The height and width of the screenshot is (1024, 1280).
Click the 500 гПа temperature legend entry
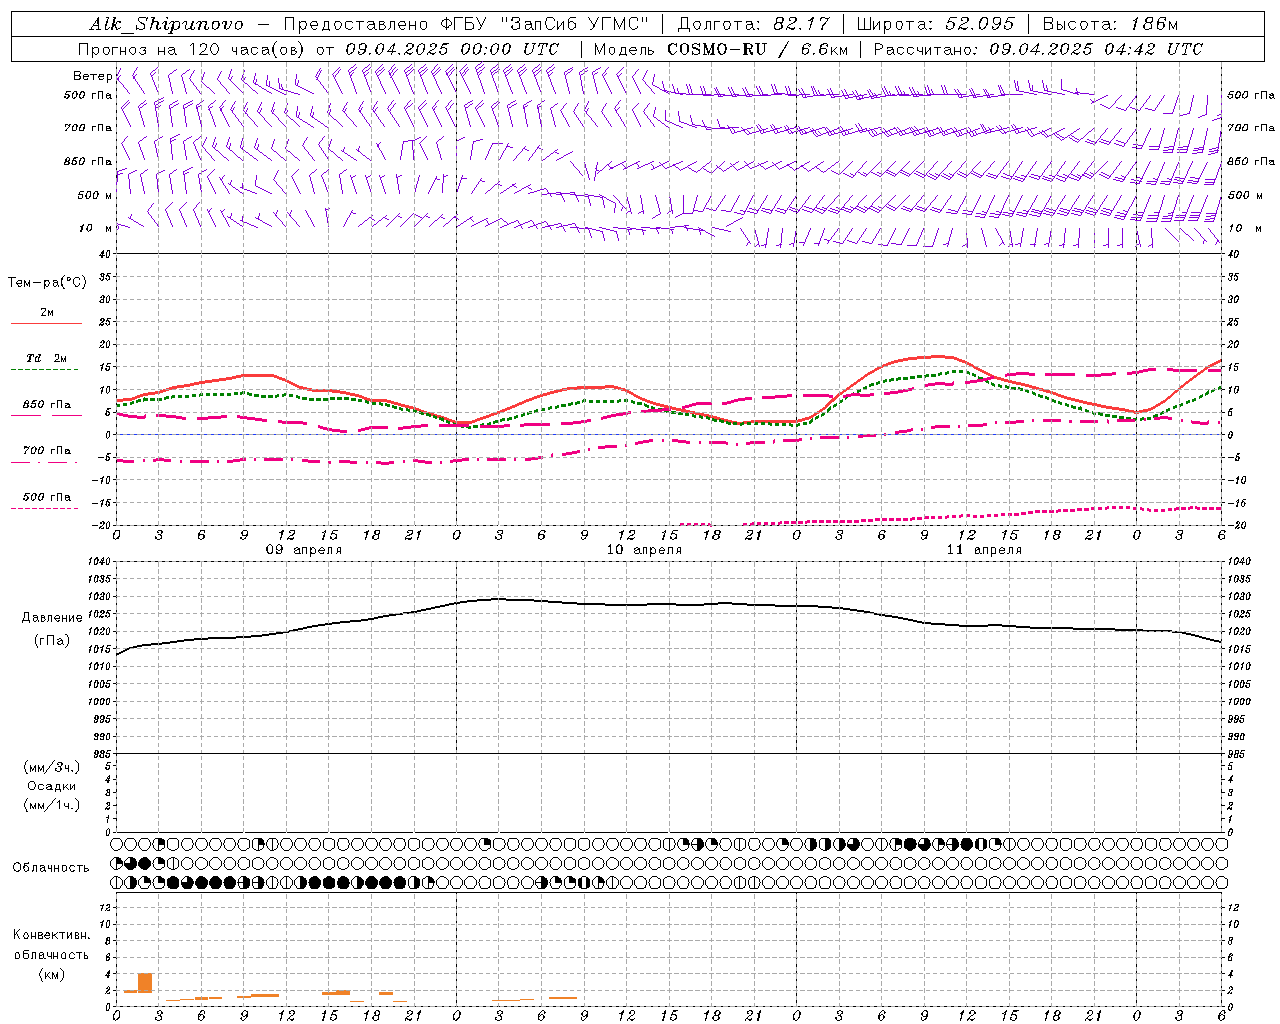(x=47, y=497)
